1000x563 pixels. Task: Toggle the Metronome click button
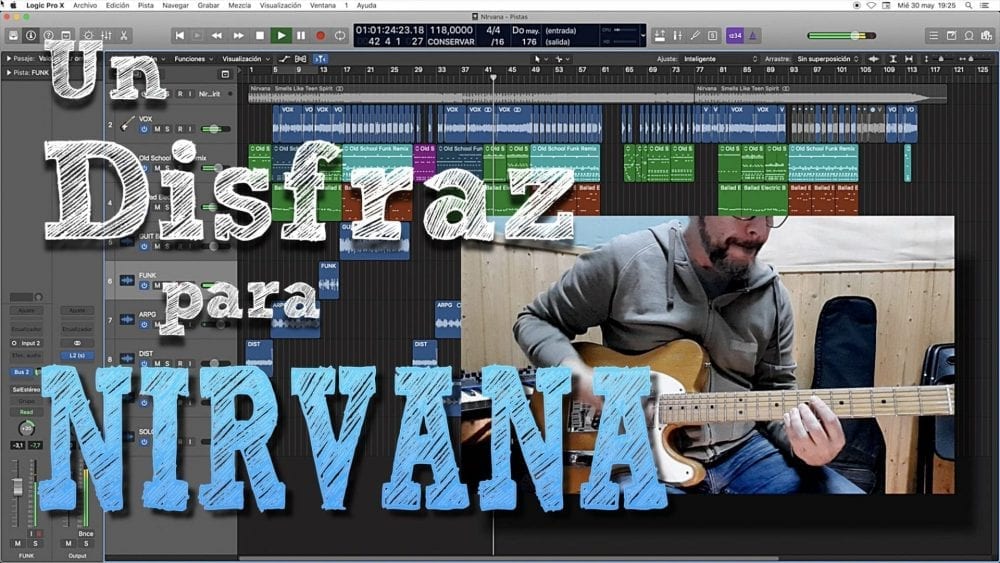click(x=753, y=36)
